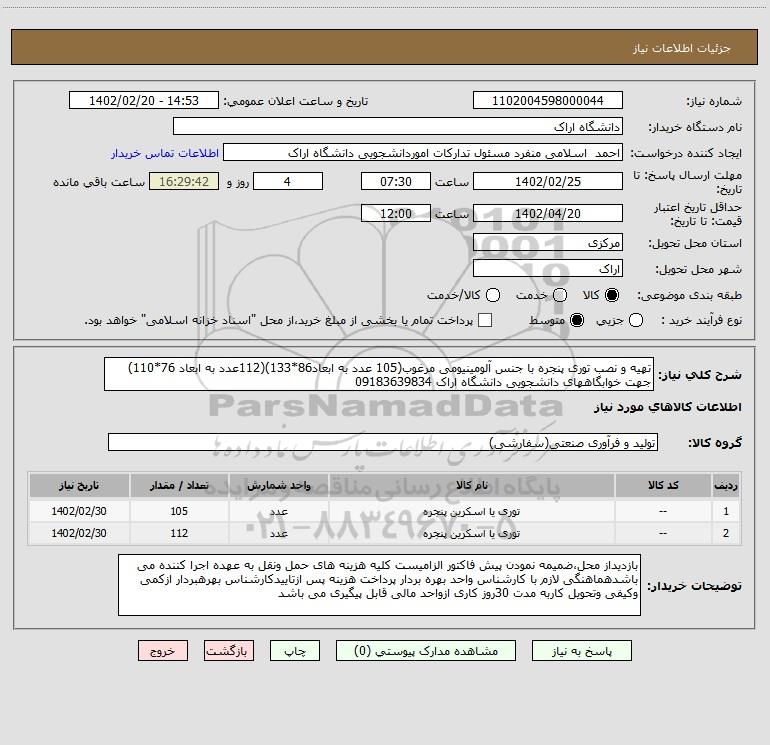Click the buyer name field دانشگاه اراک

[x=398, y=126]
